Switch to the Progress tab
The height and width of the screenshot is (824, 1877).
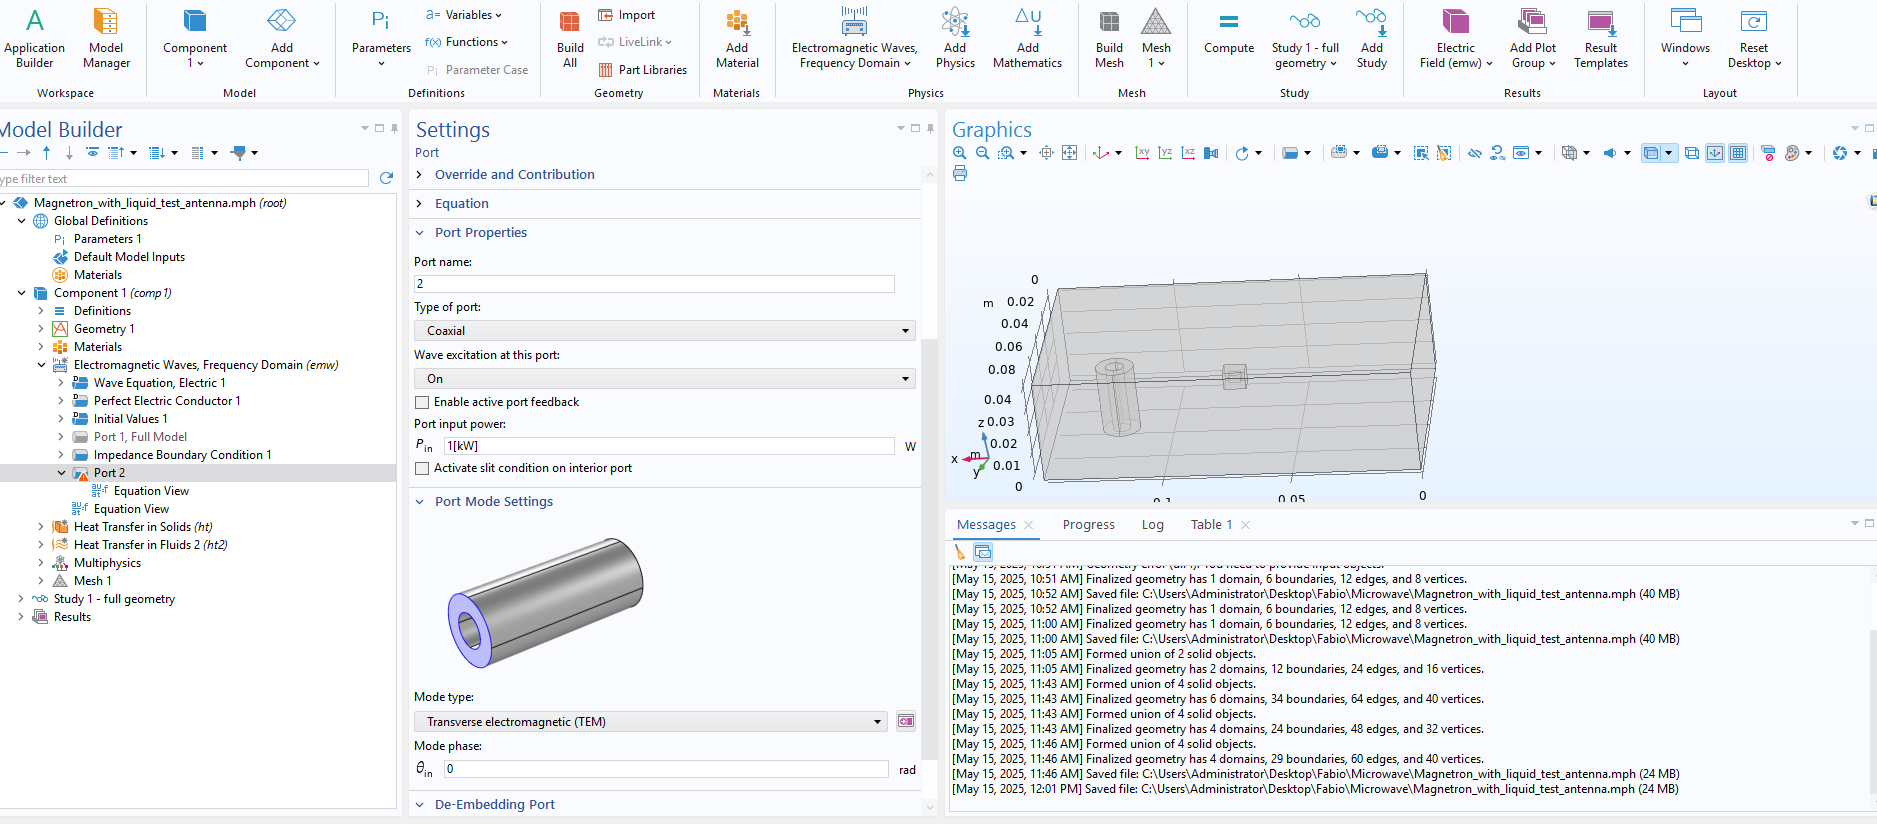point(1088,525)
